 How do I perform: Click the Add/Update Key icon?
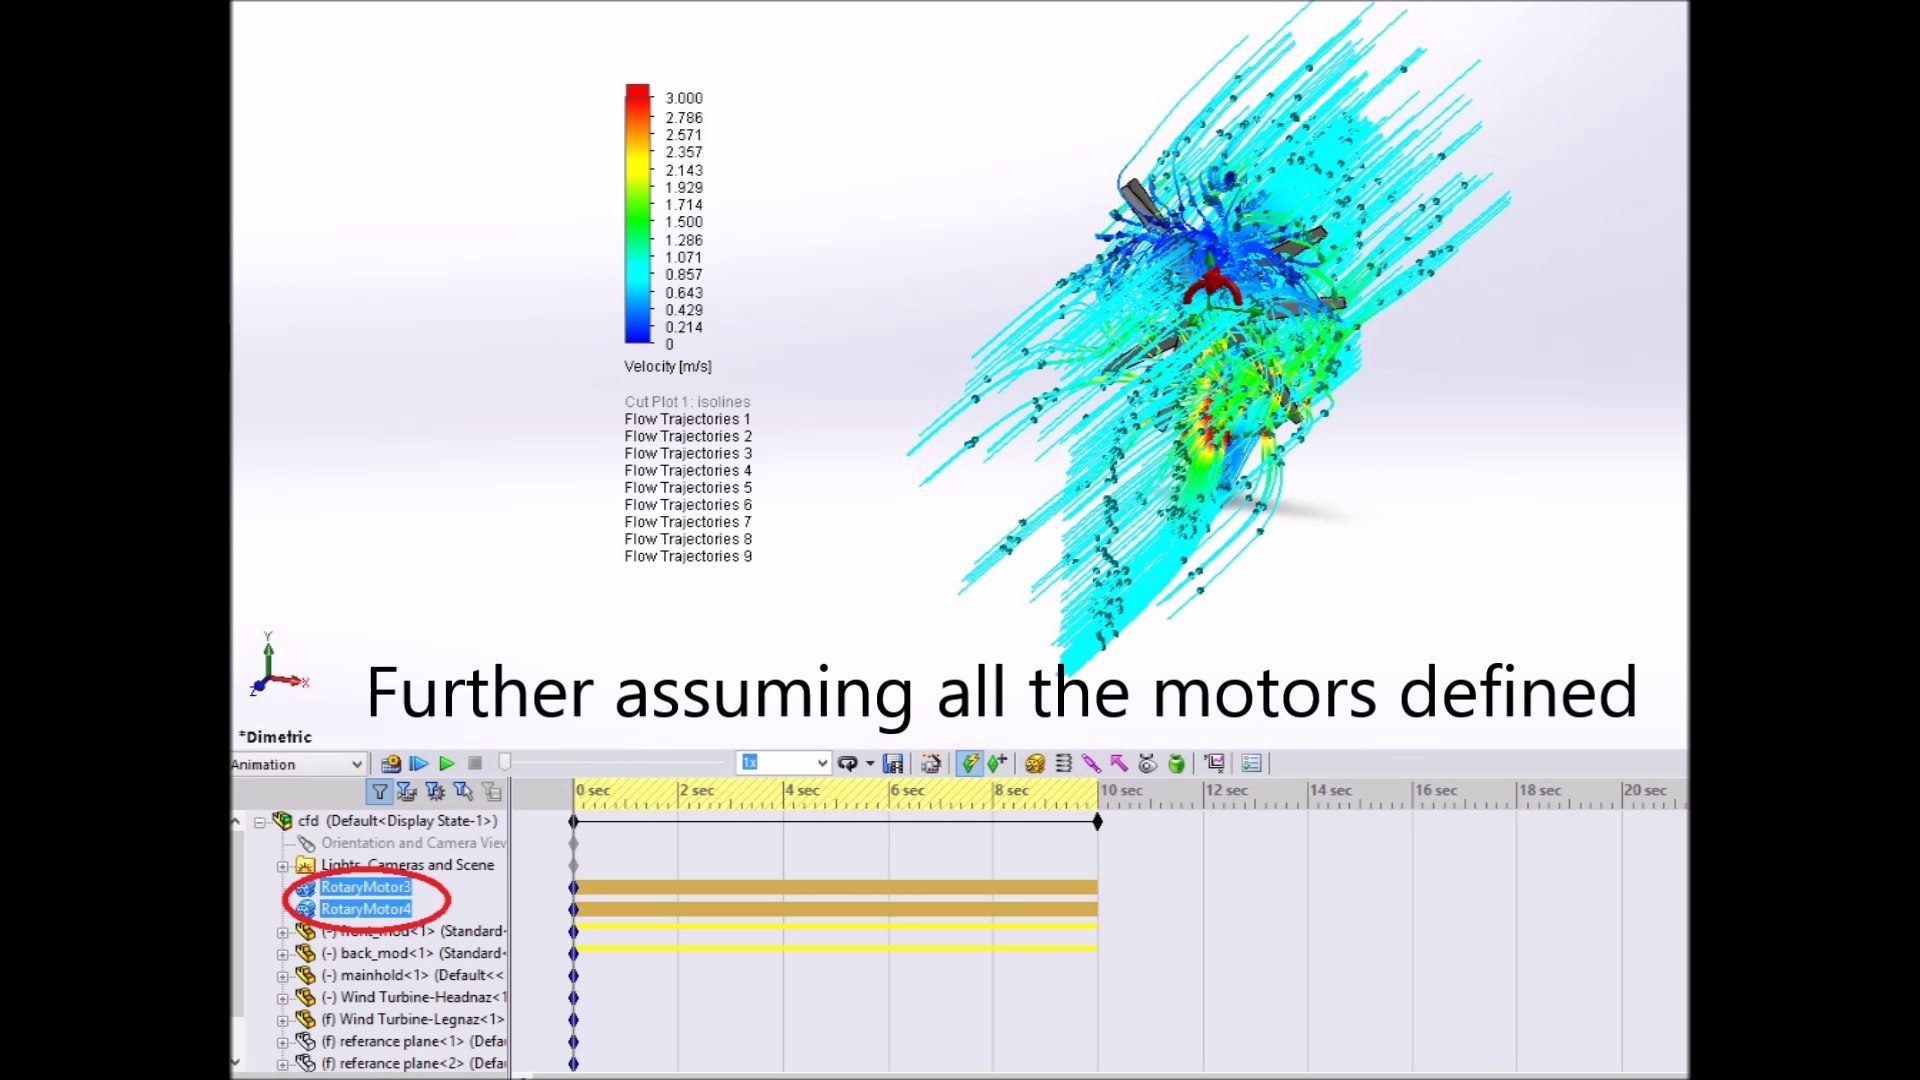click(997, 764)
